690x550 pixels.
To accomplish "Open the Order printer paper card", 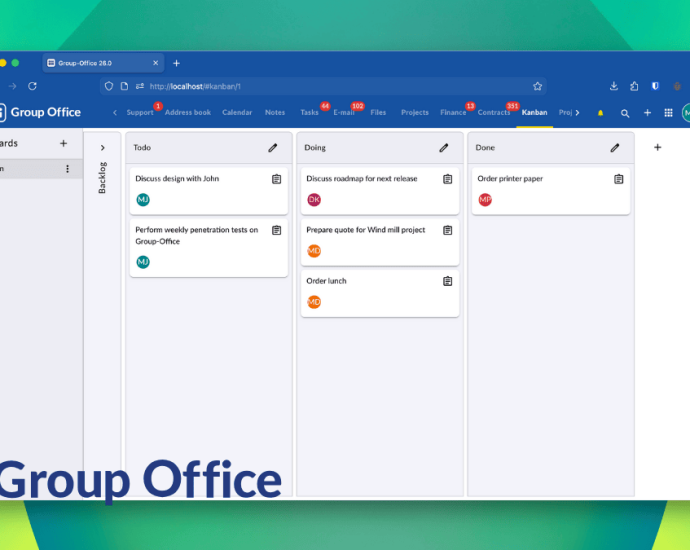I will click(x=551, y=191).
